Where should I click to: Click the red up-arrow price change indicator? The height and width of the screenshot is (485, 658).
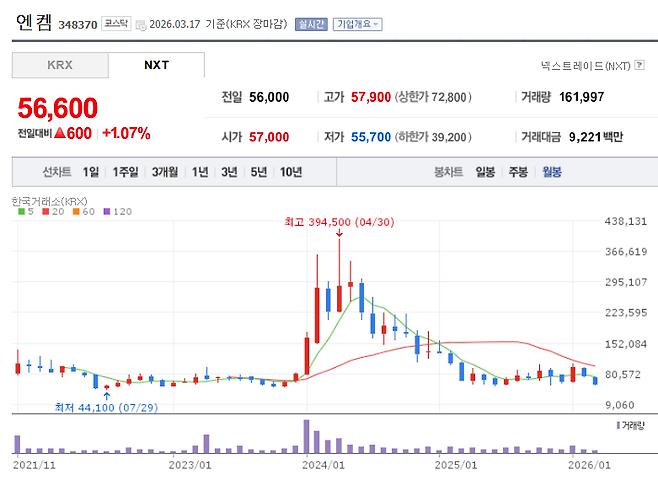(x=59, y=133)
